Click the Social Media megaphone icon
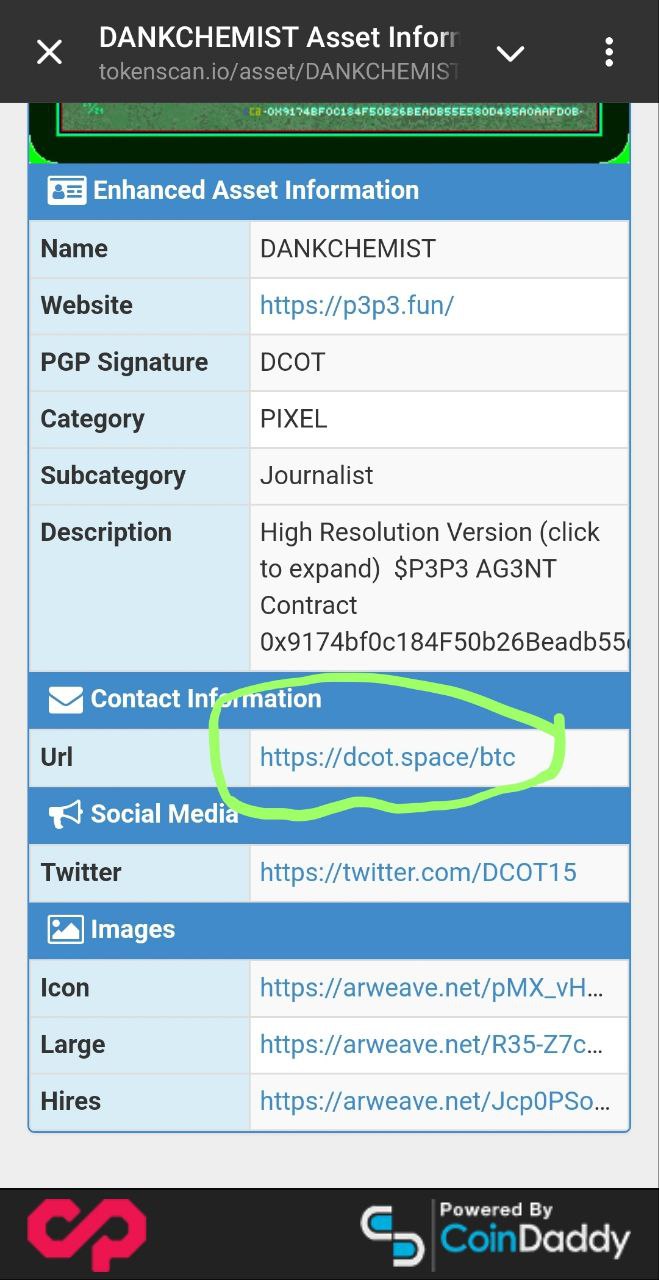Image resolution: width=659 pixels, height=1280 pixels. click(x=65, y=814)
